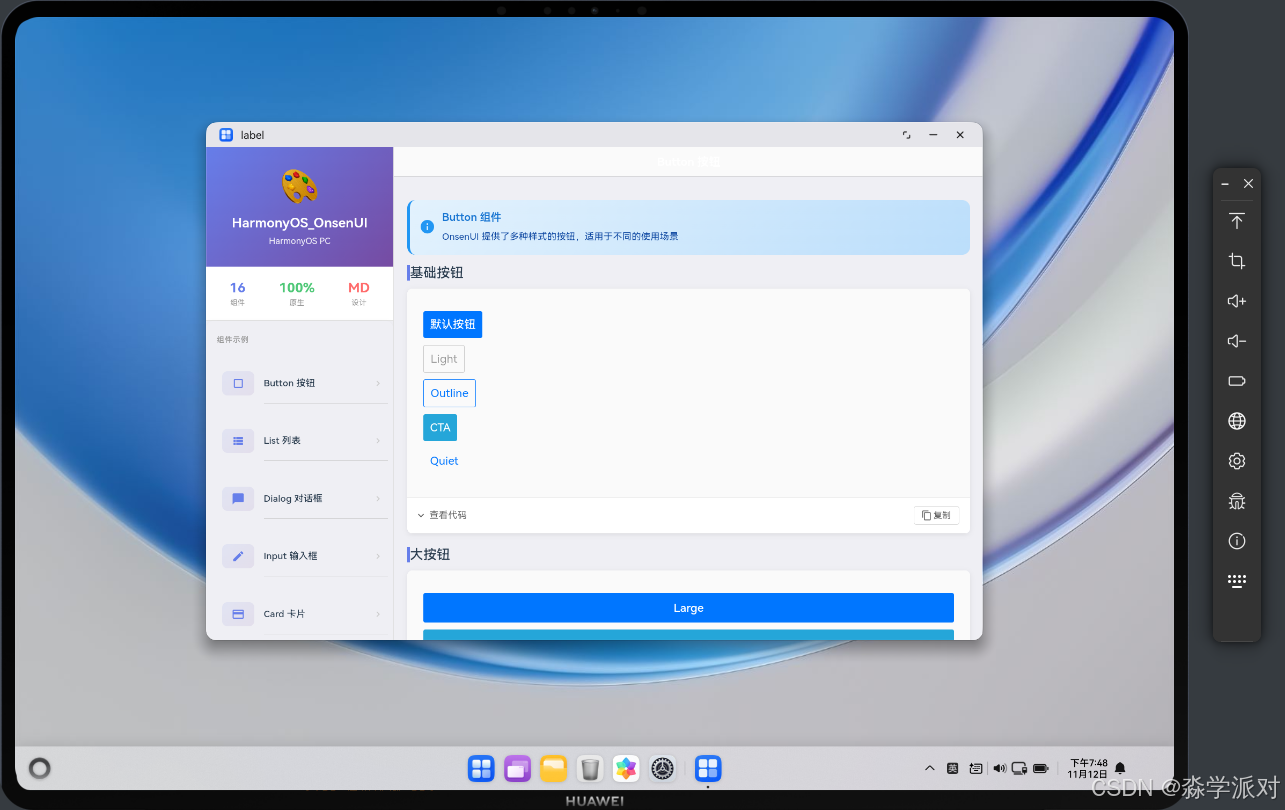Click the notification bell tray icon
Image resolution: width=1285 pixels, height=810 pixels.
tap(1120, 768)
